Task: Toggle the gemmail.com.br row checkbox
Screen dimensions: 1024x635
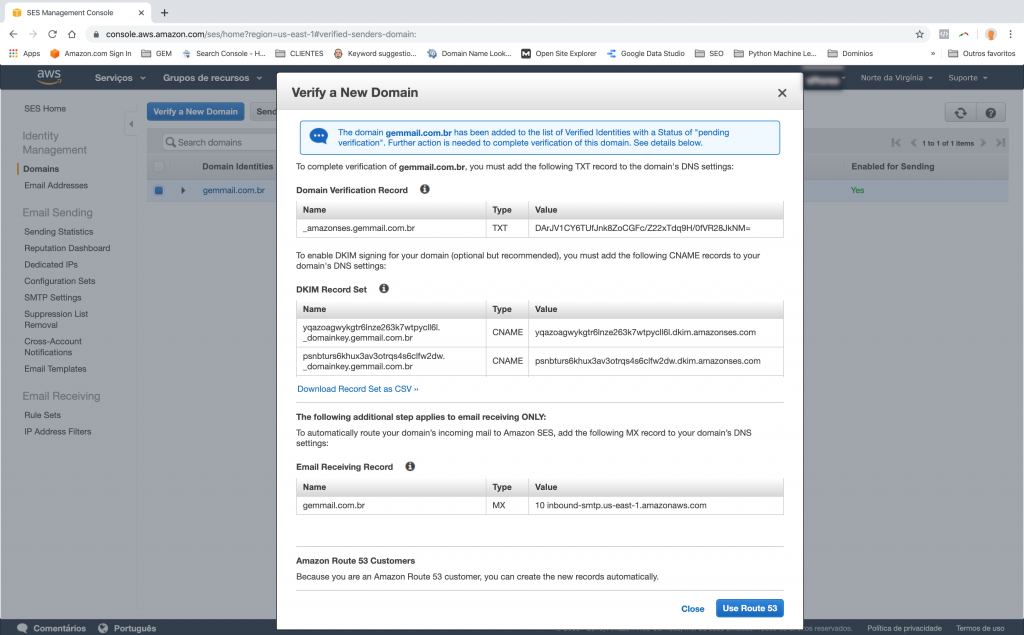Action: point(159,190)
